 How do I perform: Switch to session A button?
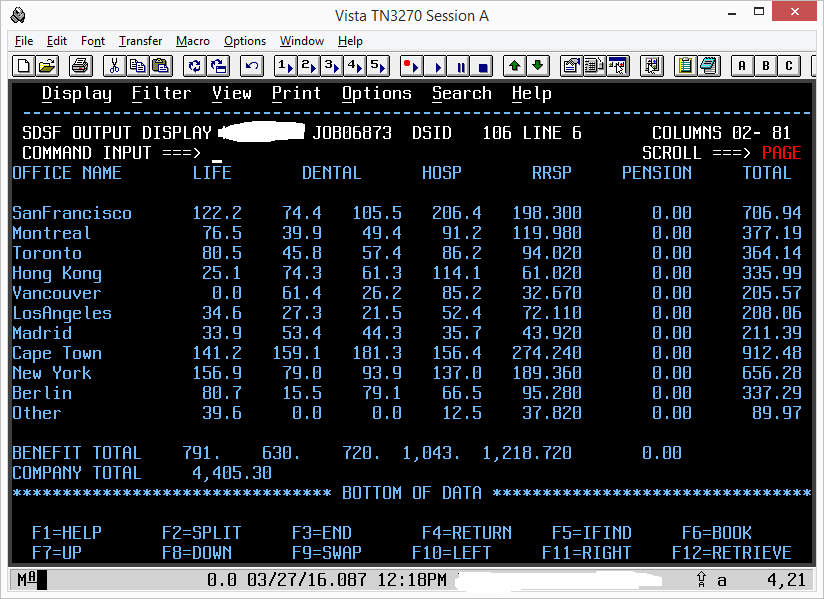click(742, 66)
